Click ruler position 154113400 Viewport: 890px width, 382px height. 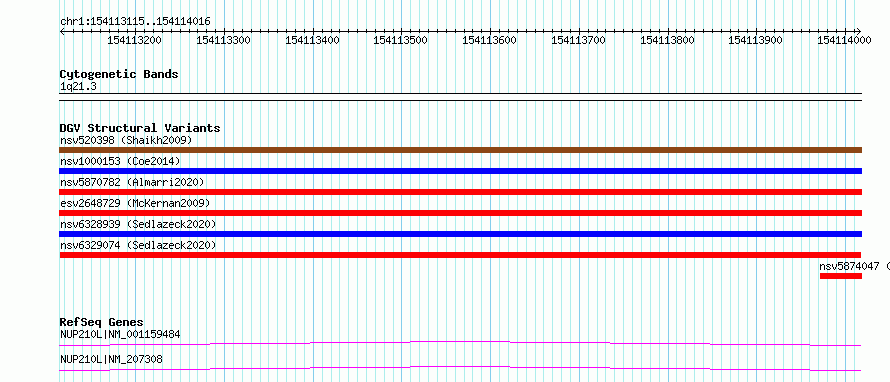(x=312, y=40)
